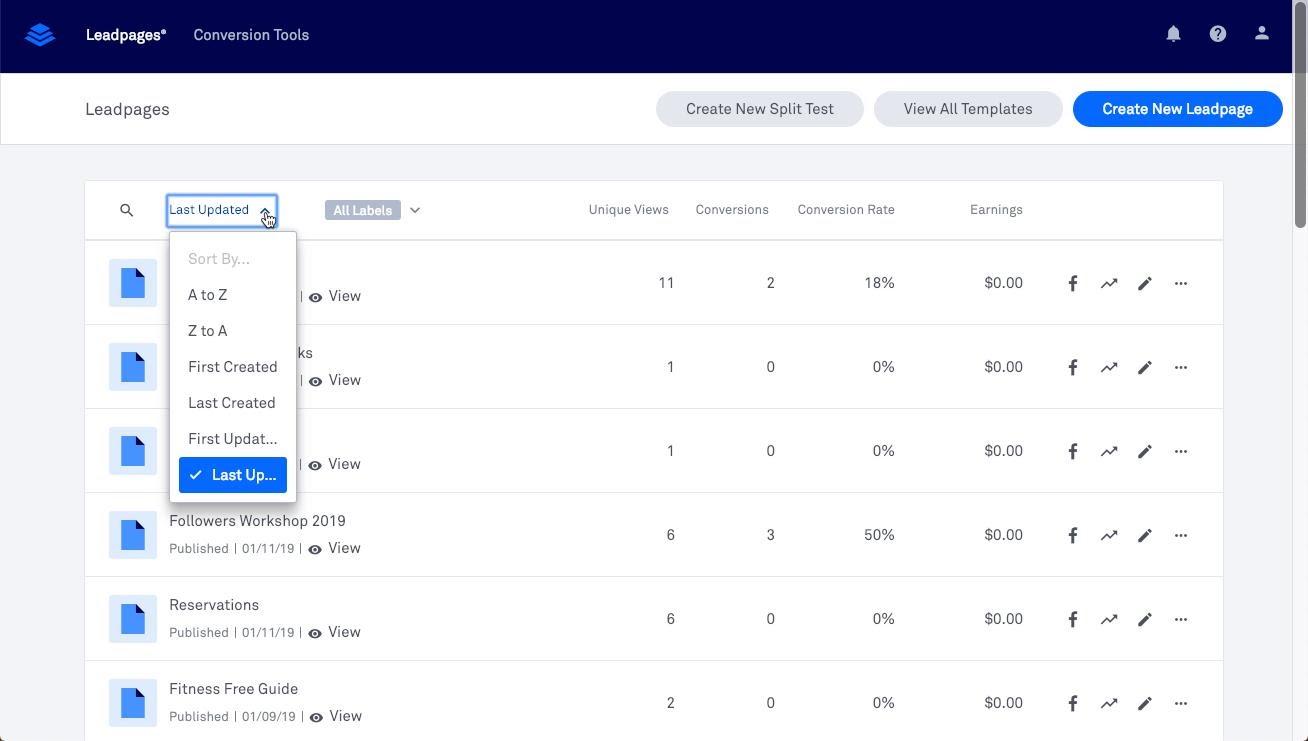This screenshot has width=1308, height=741.
Task: Click View All Templates button
Action: click(x=968, y=109)
